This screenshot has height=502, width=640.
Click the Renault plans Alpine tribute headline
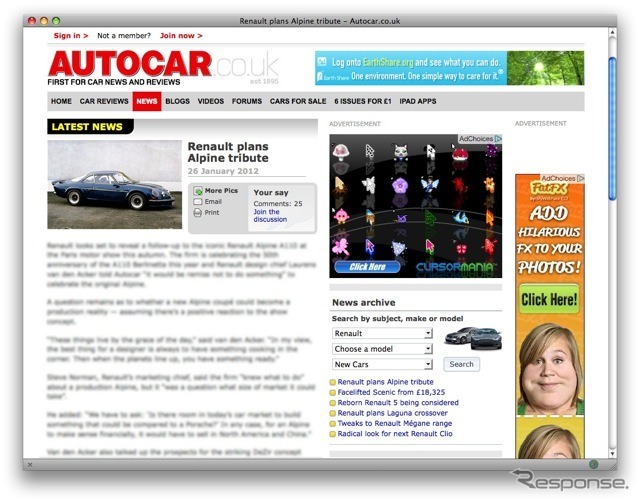[228, 152]
